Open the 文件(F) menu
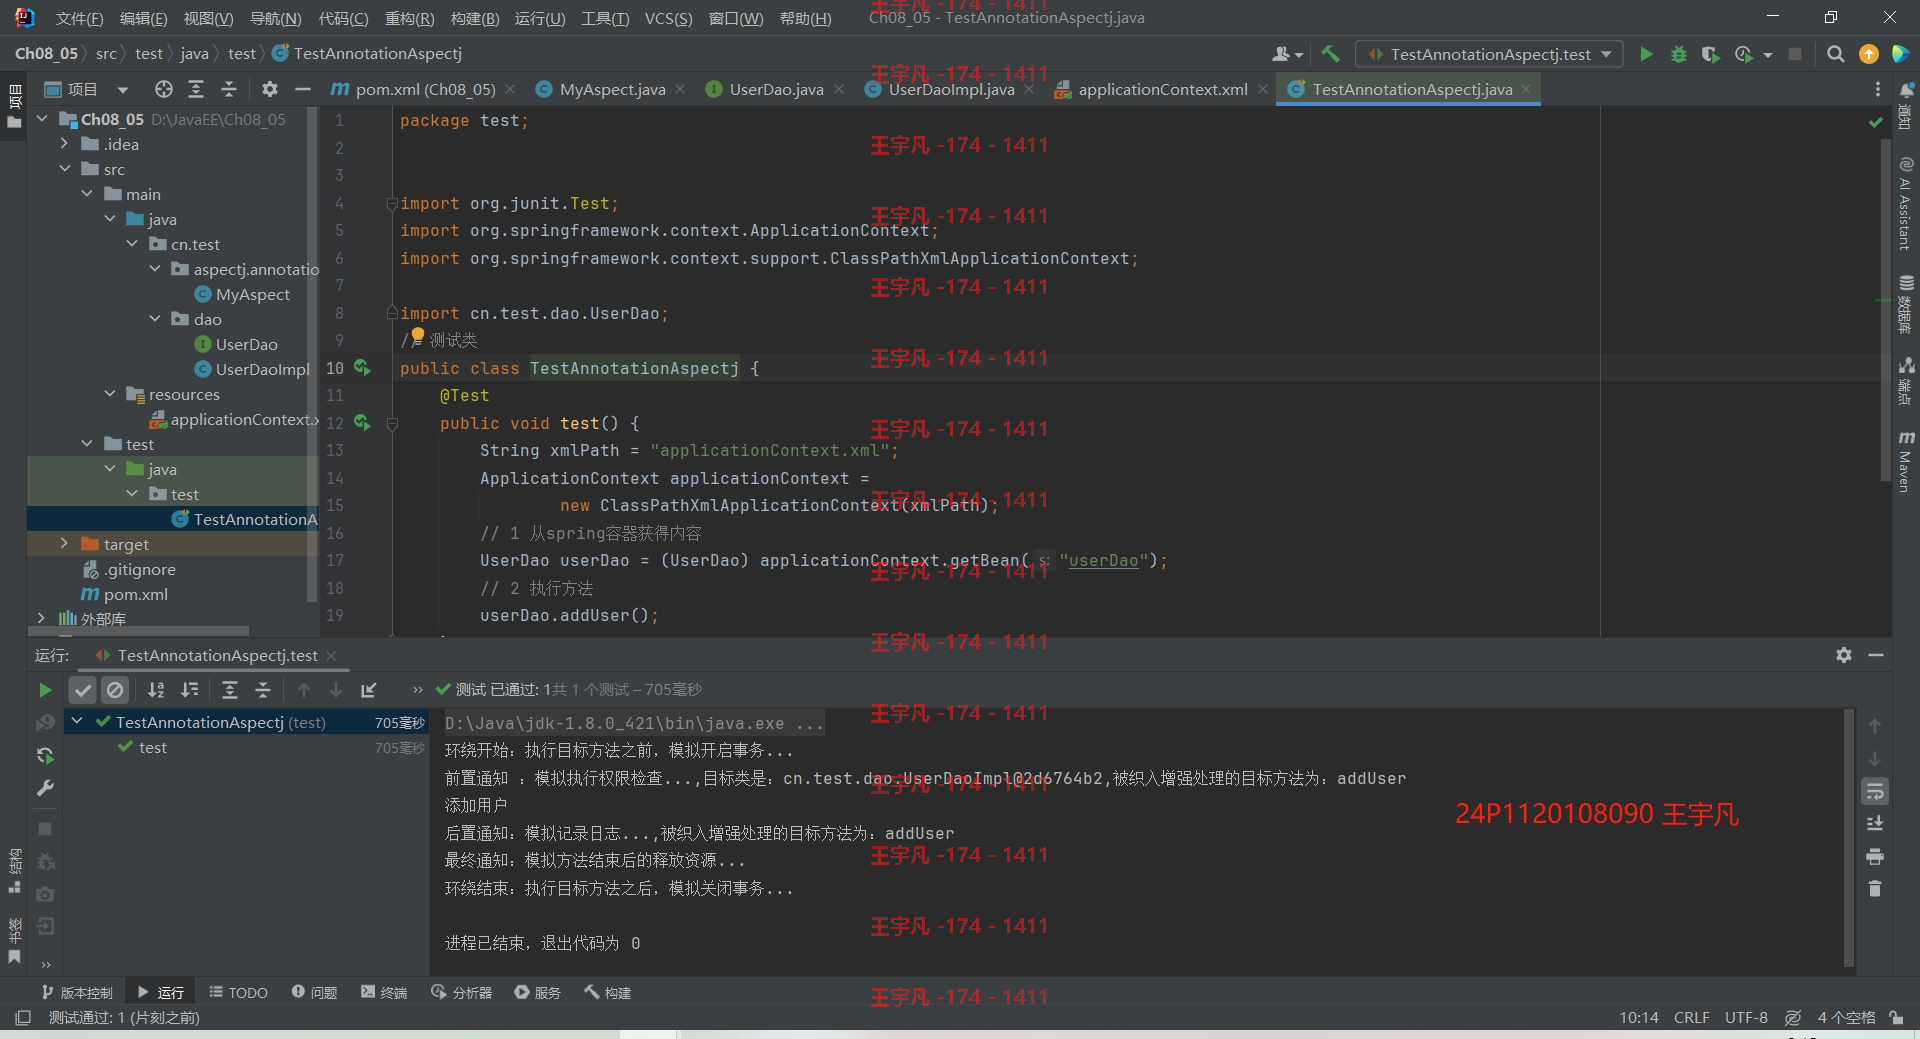Screen dimensions: 1920x1039 point(79,18)
